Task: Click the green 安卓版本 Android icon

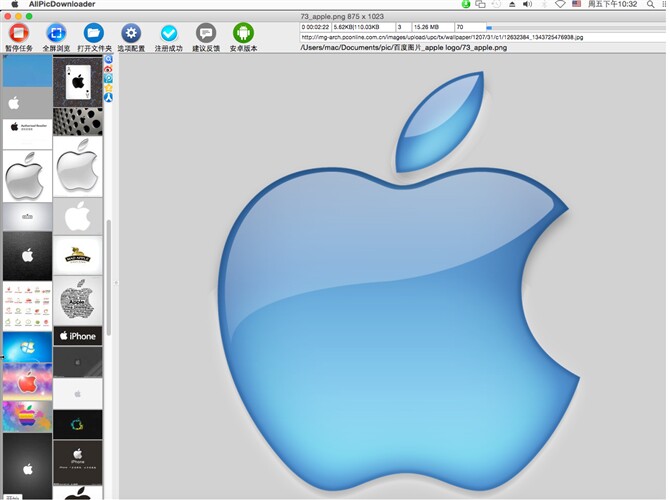Action: click(244, 33)
